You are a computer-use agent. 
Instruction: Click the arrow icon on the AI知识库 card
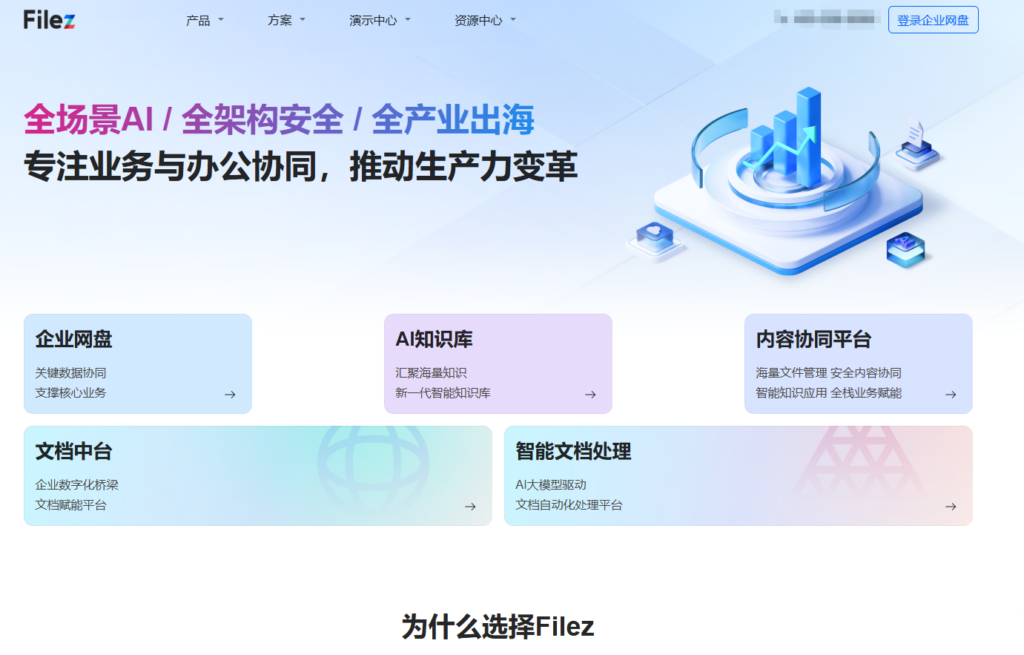tap(591, 395)
